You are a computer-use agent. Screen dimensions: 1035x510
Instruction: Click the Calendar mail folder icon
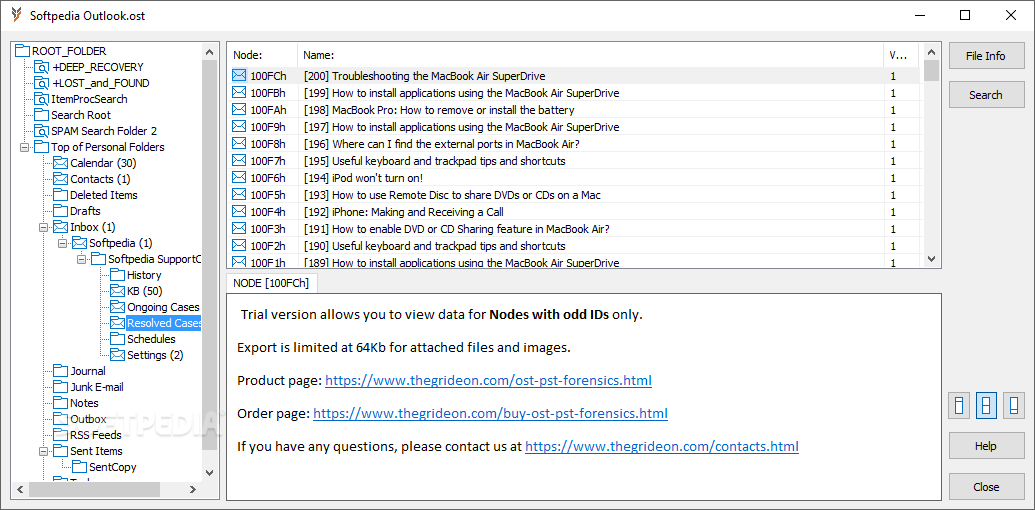pyautogui.click(x=61, y=163)
